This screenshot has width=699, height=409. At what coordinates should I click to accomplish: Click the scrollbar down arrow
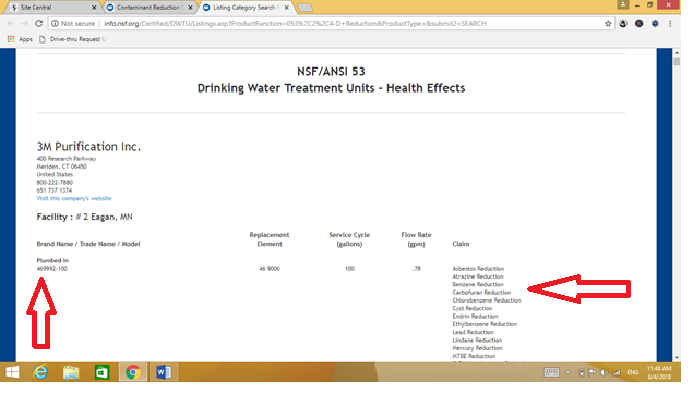(x=677, y=357)
